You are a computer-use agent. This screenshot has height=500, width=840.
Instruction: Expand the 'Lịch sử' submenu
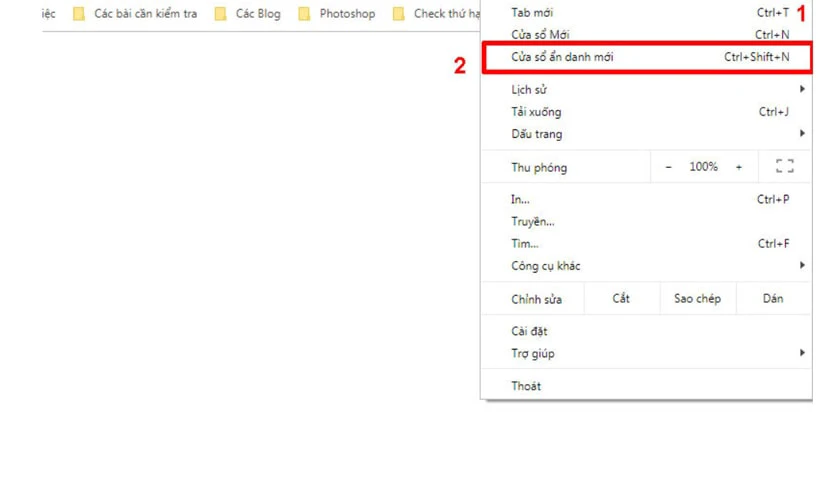point(646,89)
